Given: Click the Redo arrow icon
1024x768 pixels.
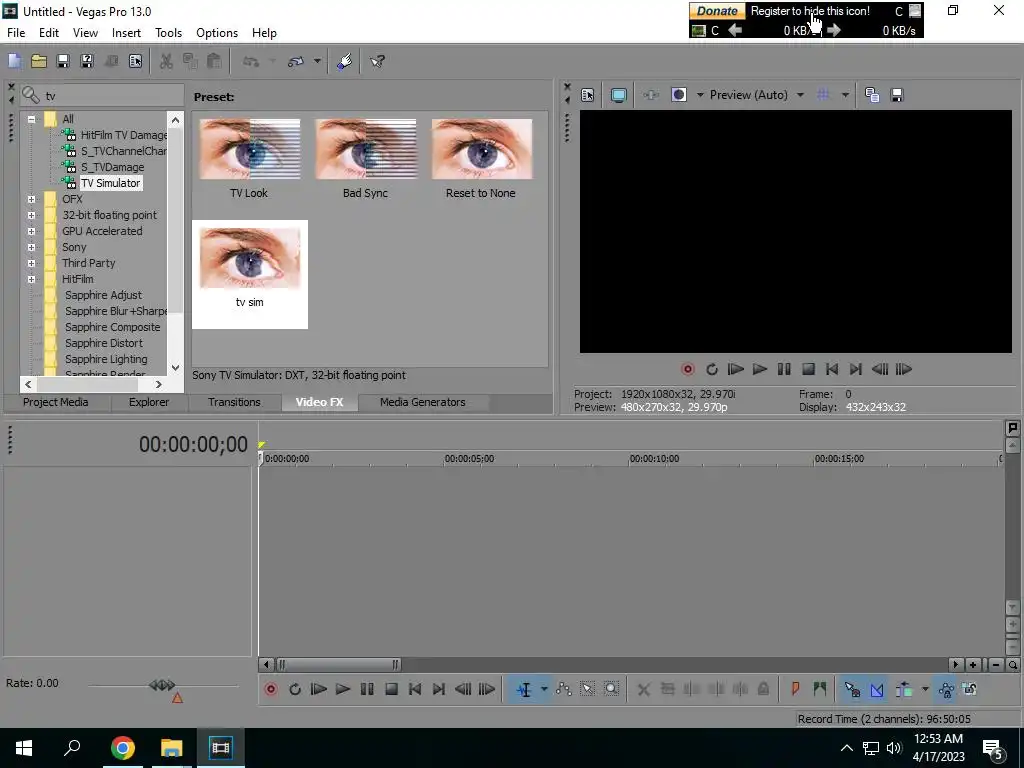Looking at the screenshot, I should [296, 61].
